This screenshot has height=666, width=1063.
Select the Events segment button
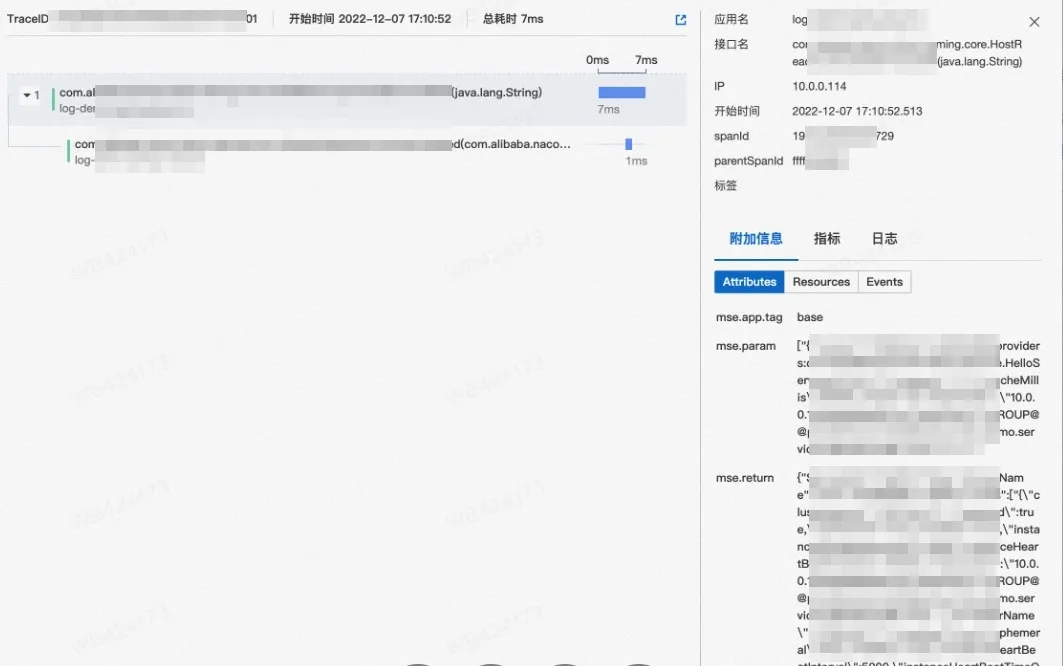(x=885, y=281)
